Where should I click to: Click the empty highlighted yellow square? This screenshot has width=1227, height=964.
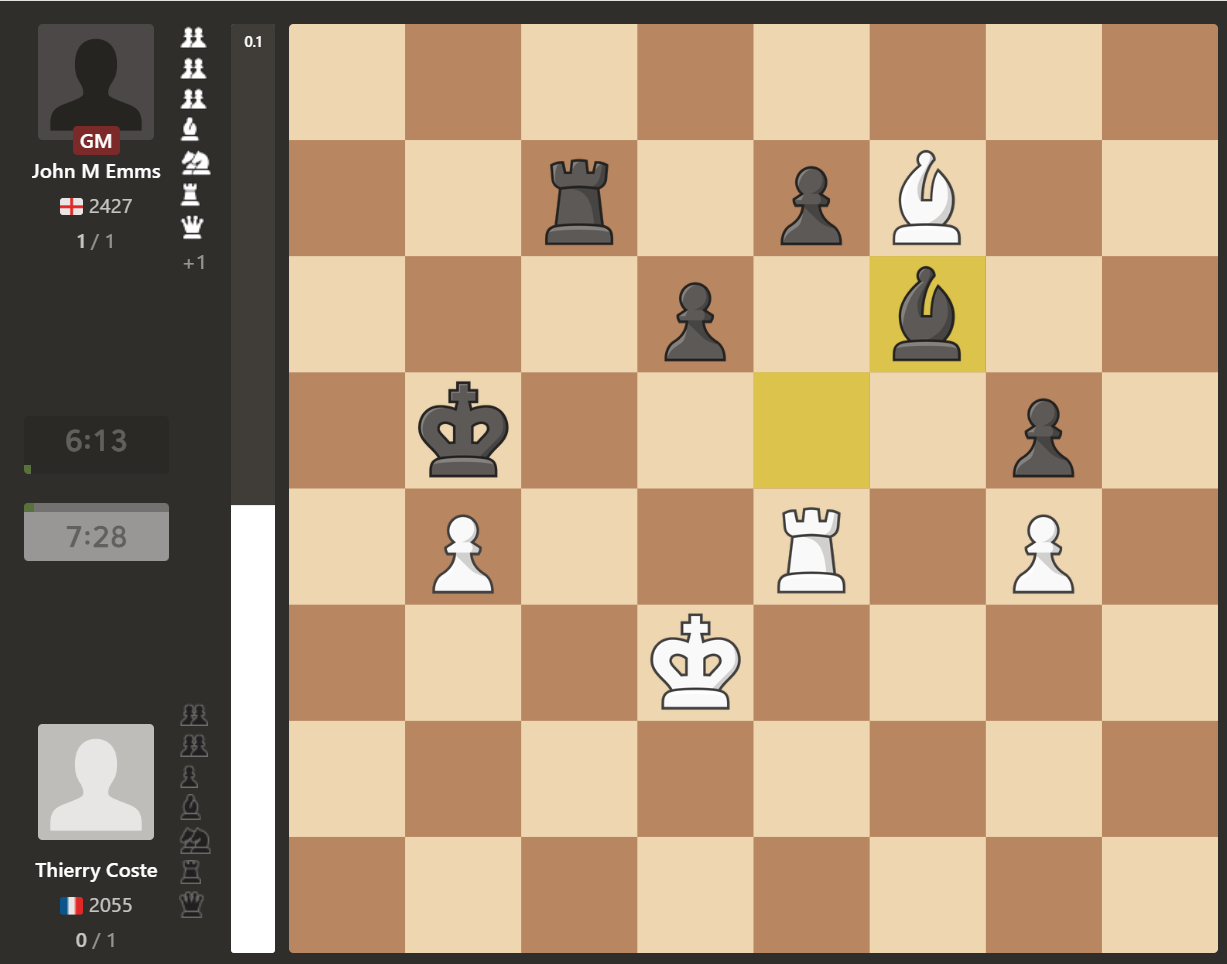coord(811,430)
